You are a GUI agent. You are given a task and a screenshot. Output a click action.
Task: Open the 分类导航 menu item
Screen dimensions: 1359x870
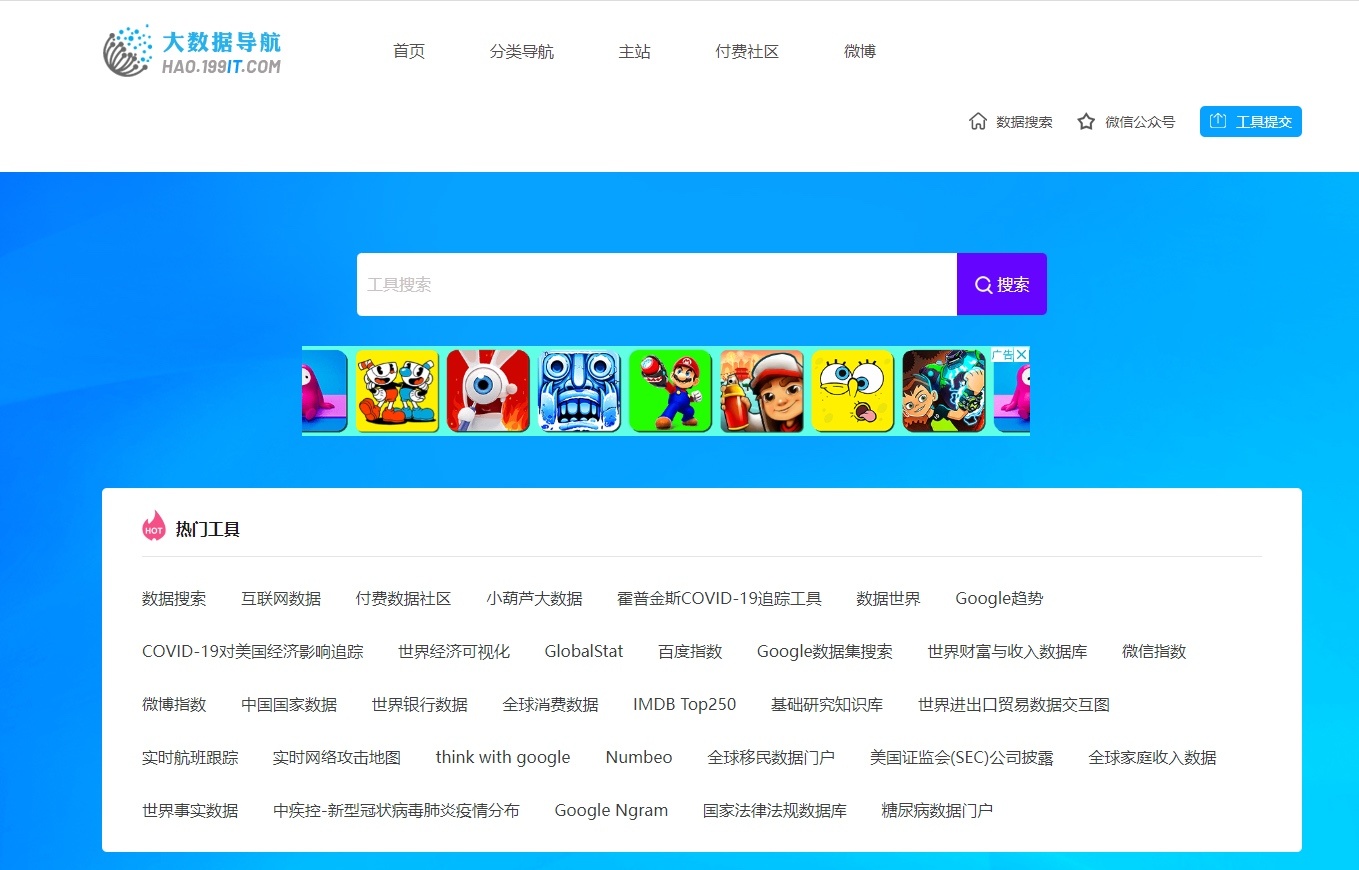click(521, 51)
